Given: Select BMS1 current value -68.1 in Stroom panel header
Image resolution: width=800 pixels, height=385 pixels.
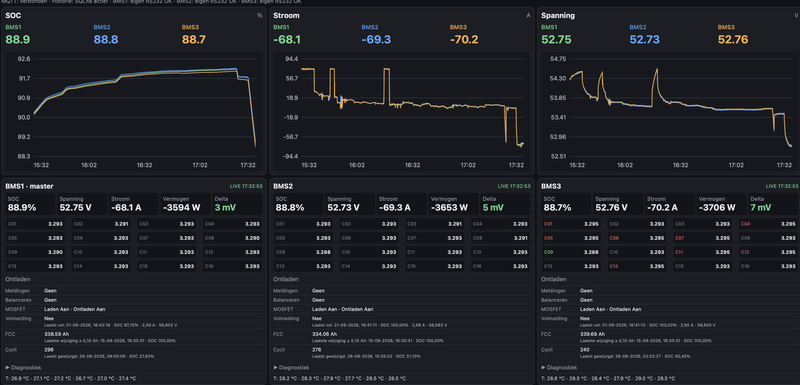Looking at the screenshot, I should click(x=287, y=39).
